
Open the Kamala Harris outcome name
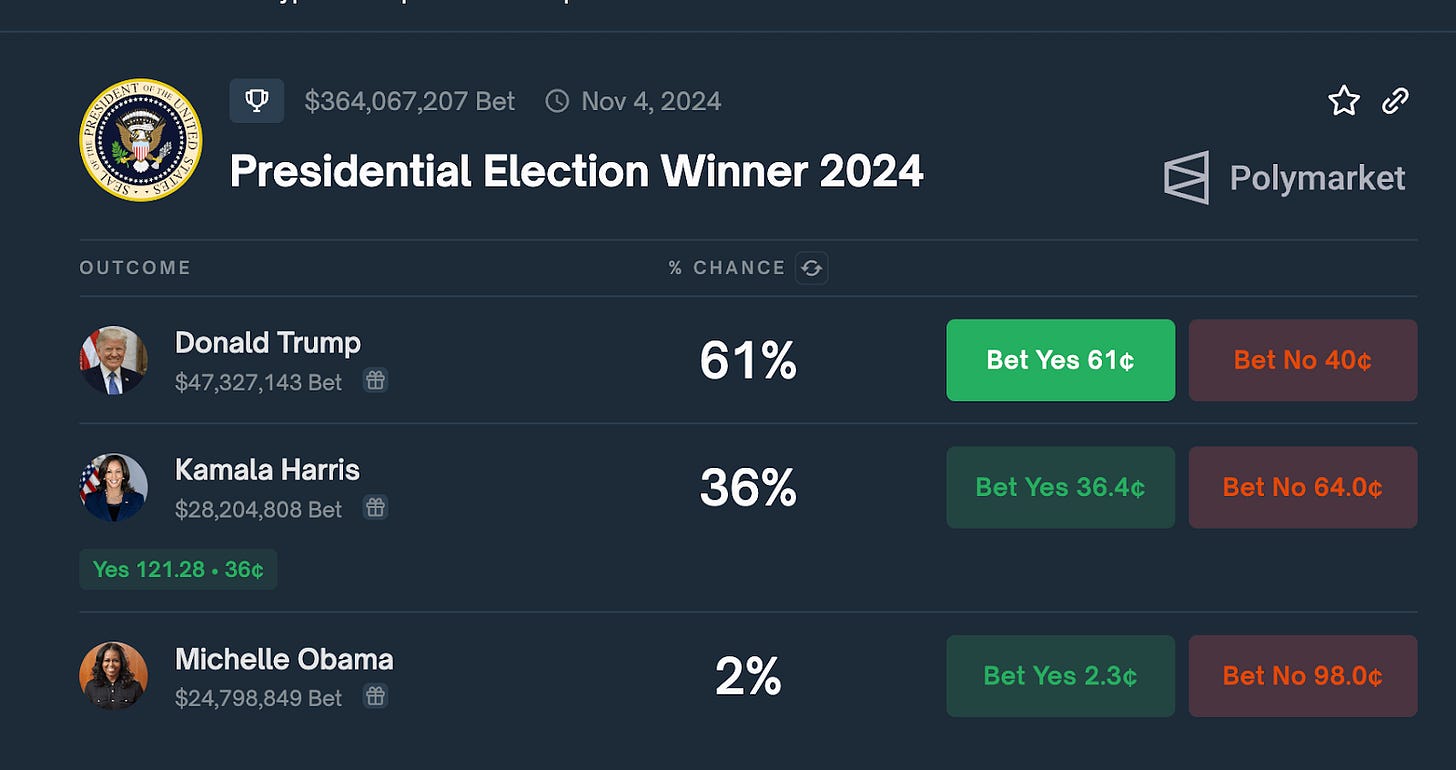[x=267, y=470]
